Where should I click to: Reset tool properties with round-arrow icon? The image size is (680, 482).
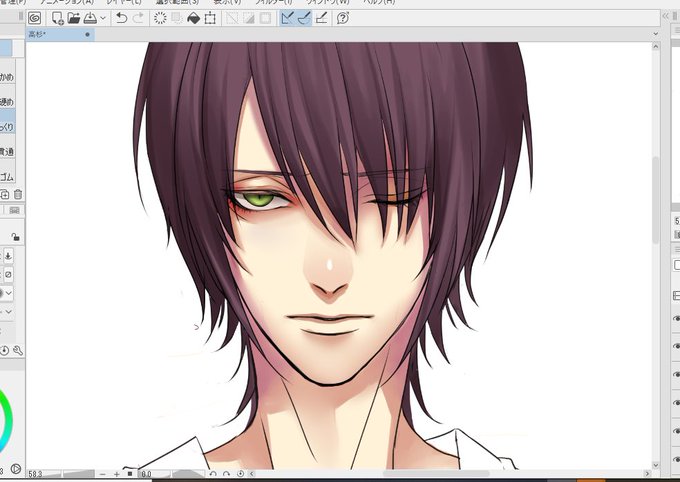(x=4, y=351)
